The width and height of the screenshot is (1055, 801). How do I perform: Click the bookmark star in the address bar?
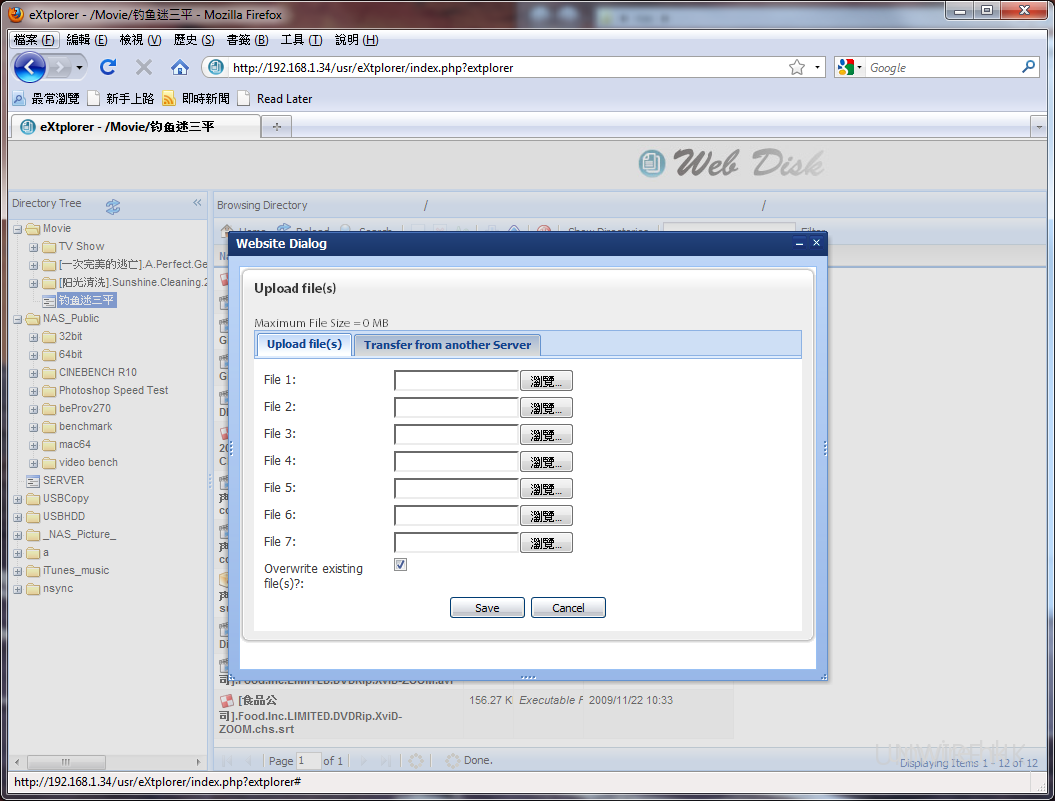tap(797, 67)
